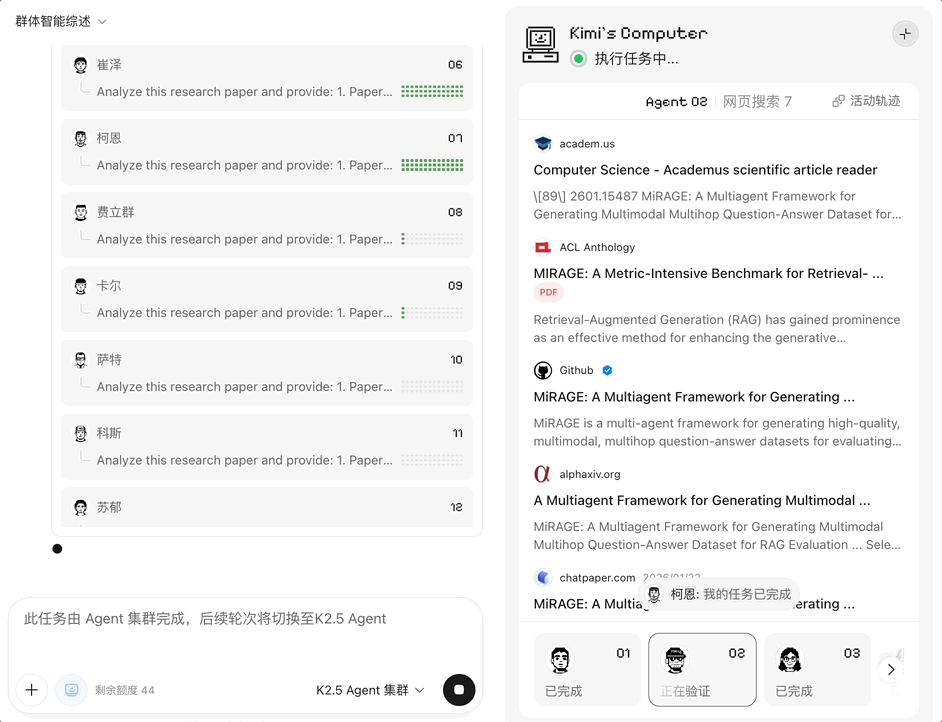
Task: Click the progress bar for 柯恩 task 07
Action: point(432,165)
